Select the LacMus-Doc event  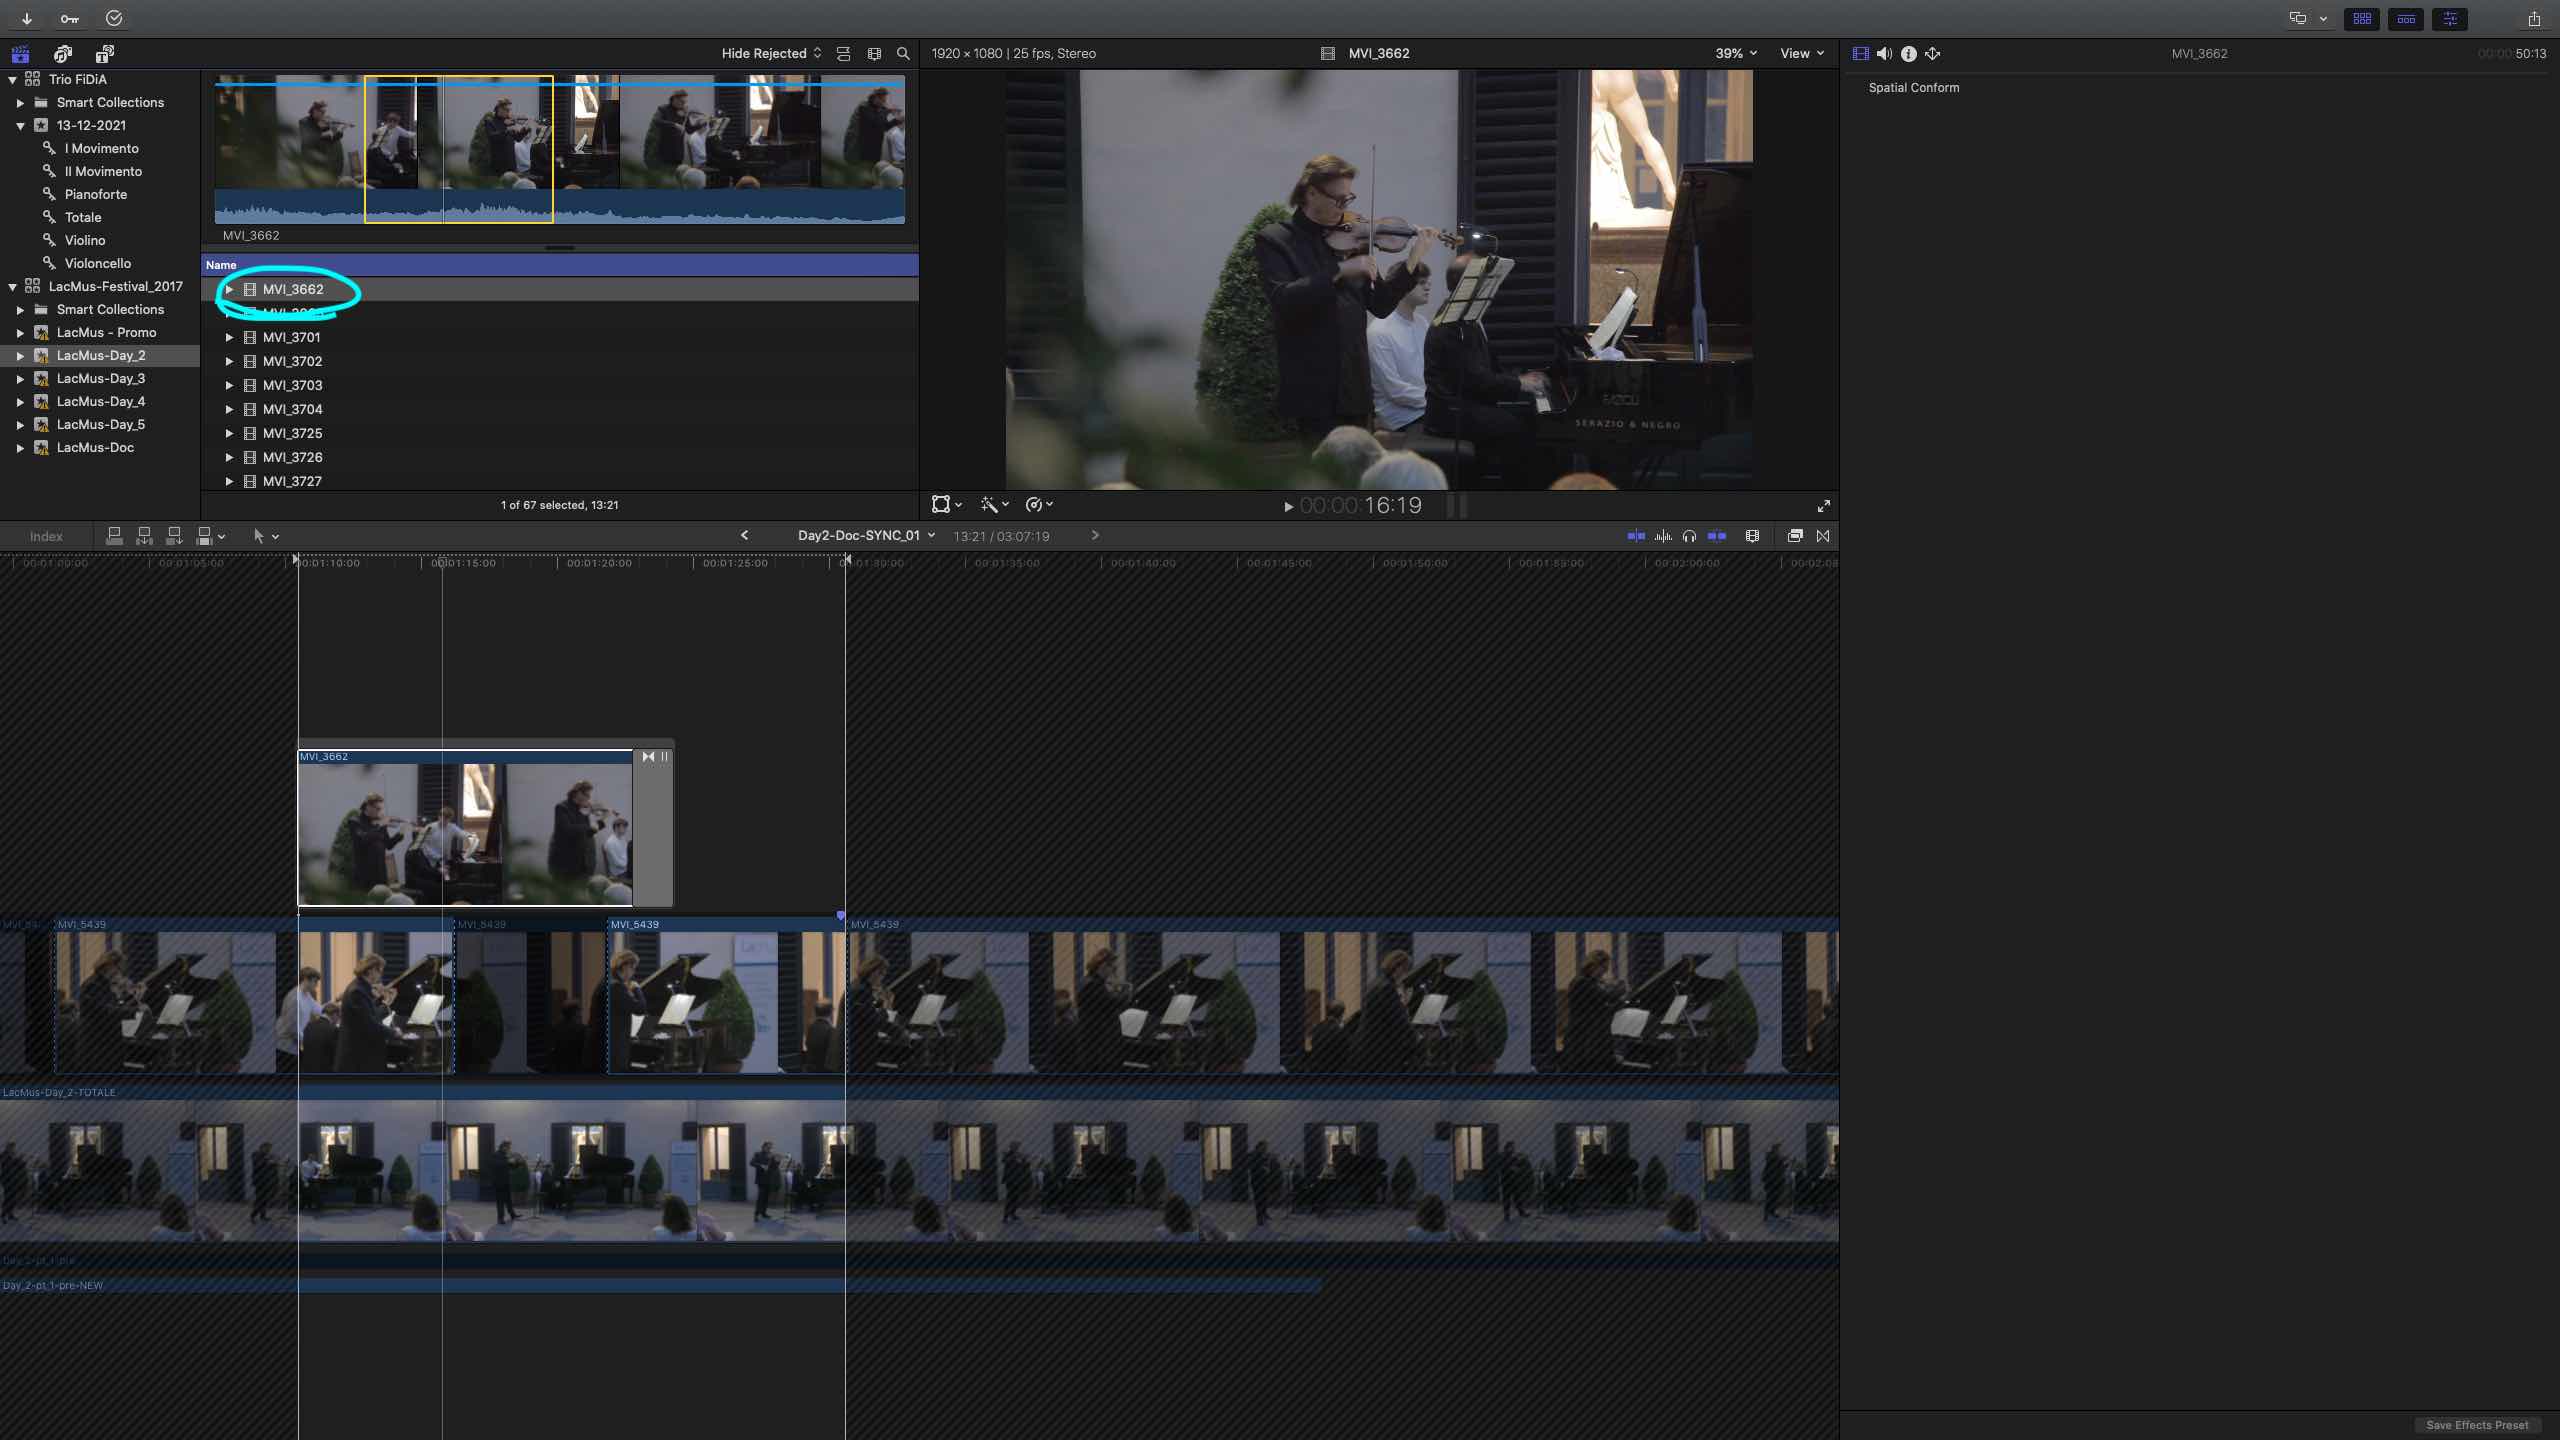[95, 447]
